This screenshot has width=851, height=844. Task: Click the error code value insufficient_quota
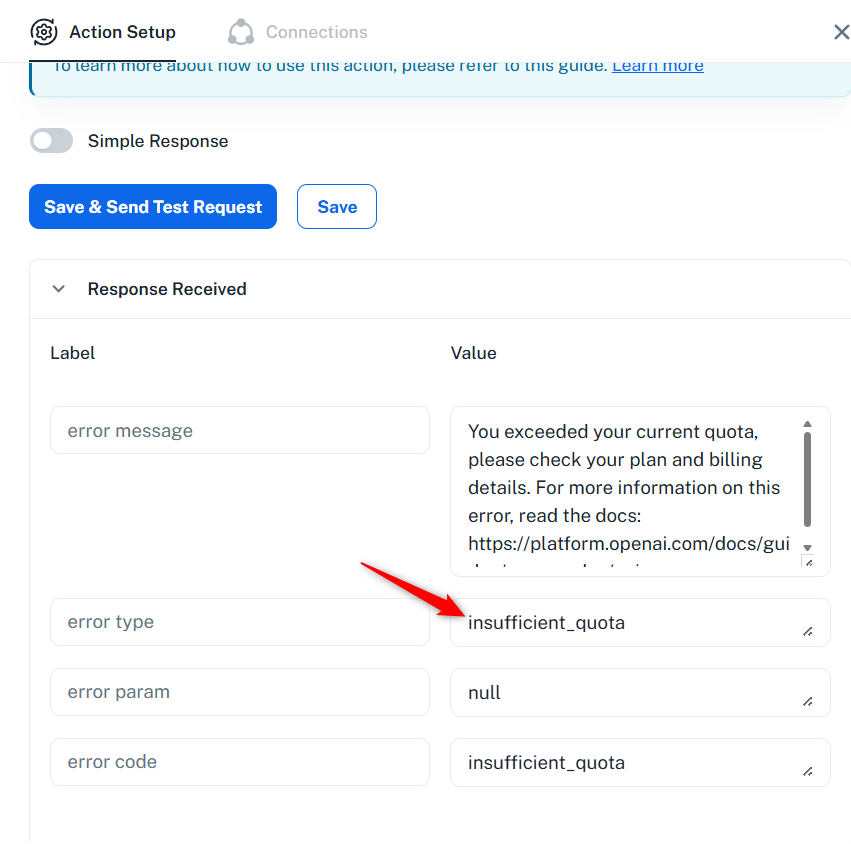tap(630, 763)
